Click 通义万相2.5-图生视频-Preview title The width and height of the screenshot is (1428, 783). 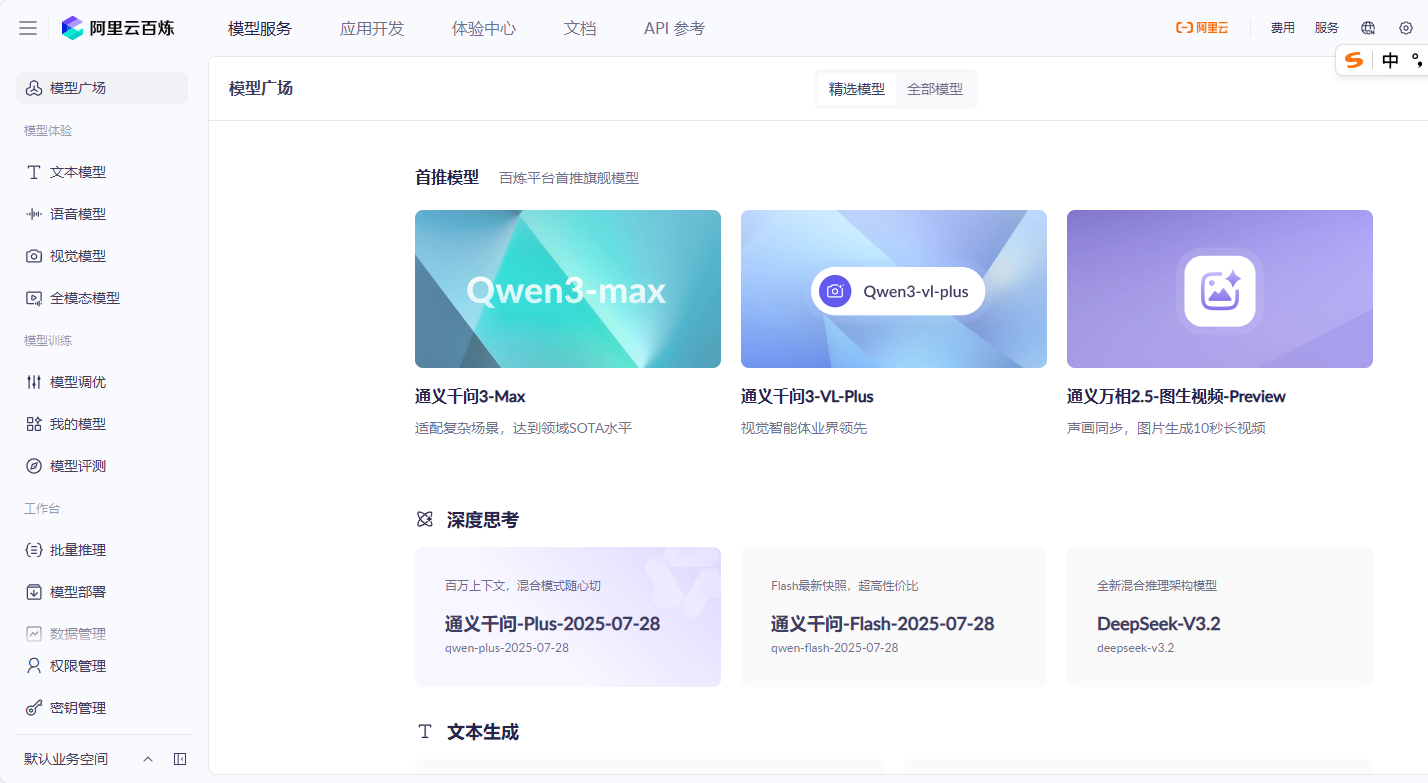click(1176, 396)
